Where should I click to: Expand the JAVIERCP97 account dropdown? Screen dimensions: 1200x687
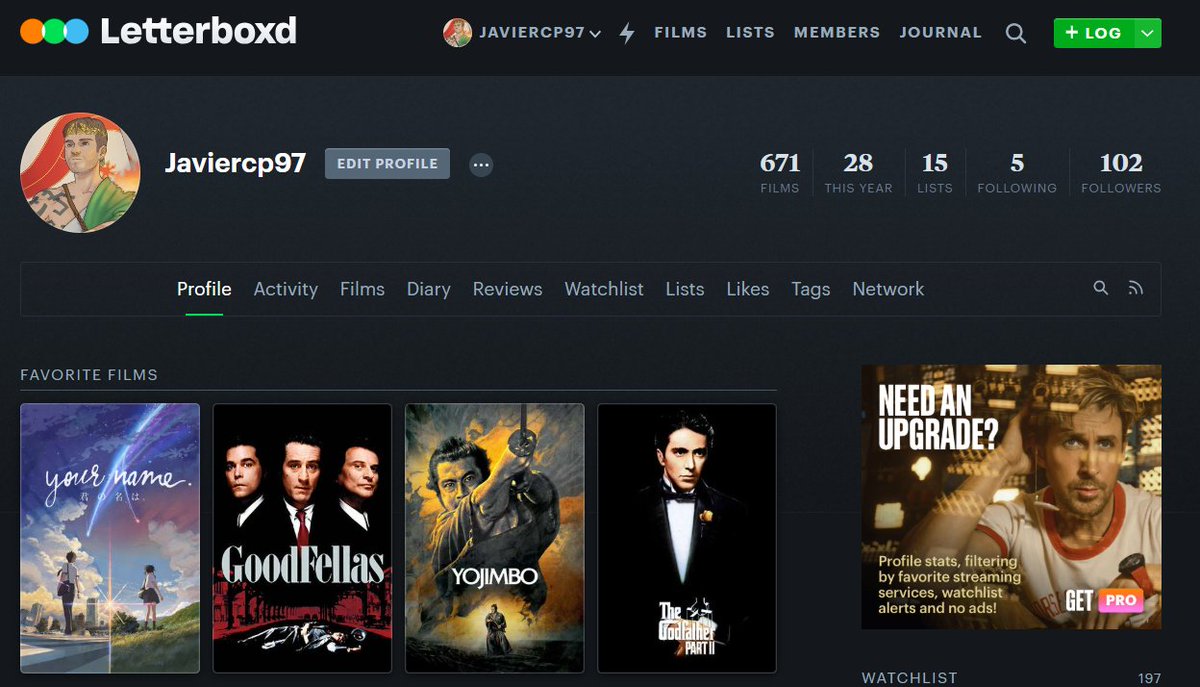point(538,33)
